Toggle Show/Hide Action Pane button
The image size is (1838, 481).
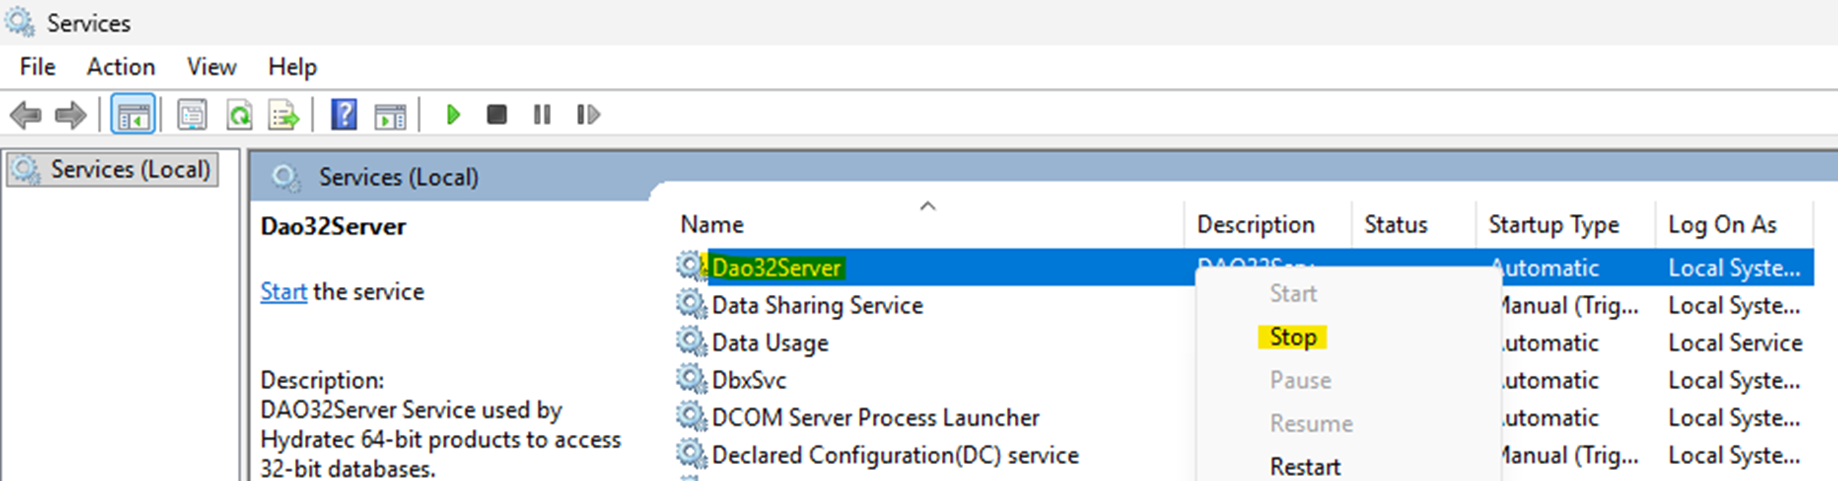(390, 115)
